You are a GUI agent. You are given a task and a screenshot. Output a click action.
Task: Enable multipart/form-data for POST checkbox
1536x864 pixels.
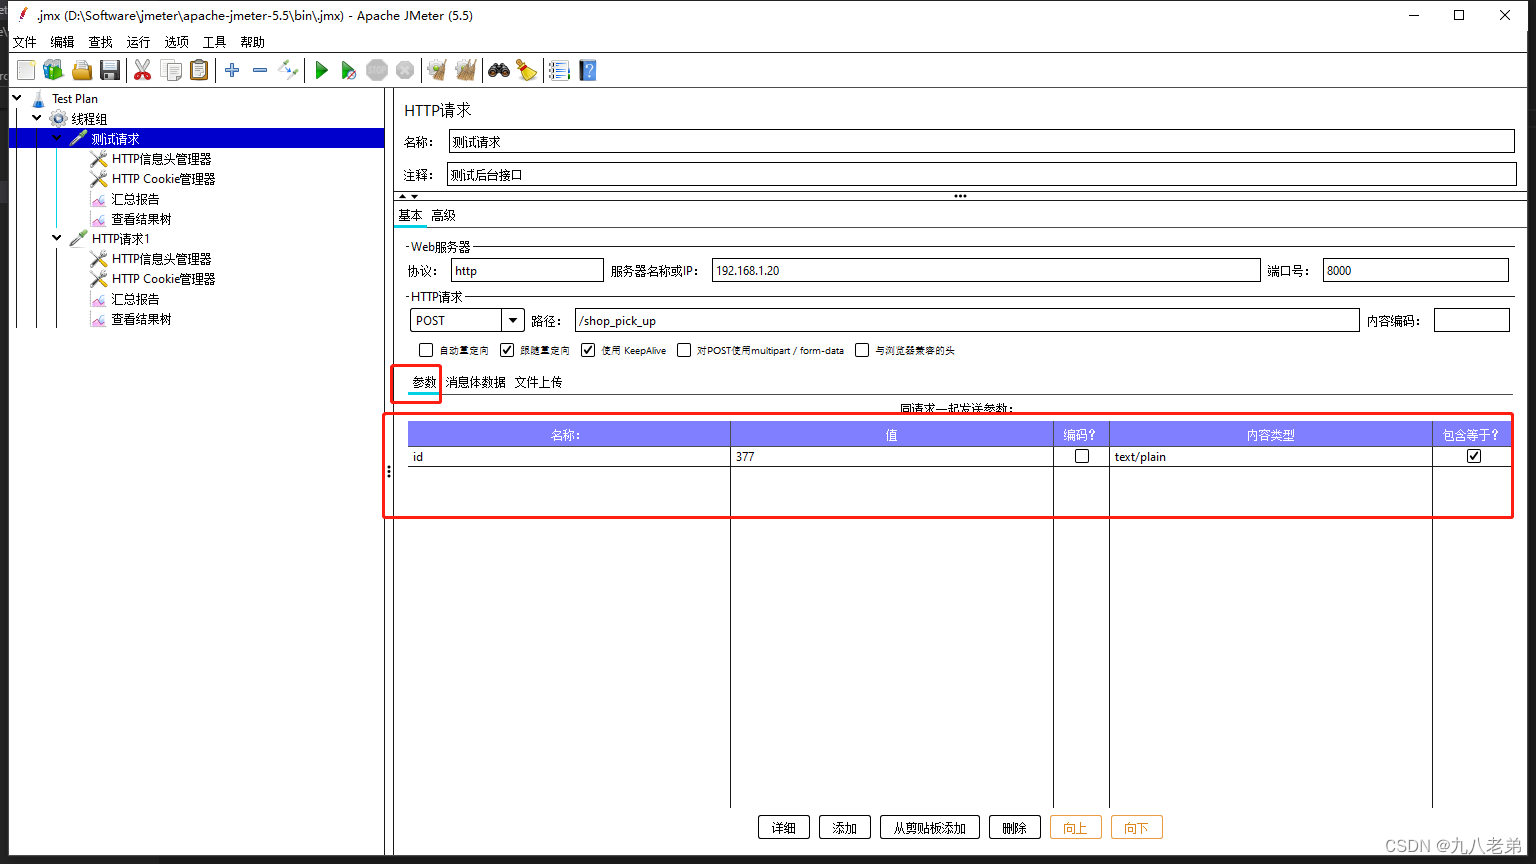(684, 350)
